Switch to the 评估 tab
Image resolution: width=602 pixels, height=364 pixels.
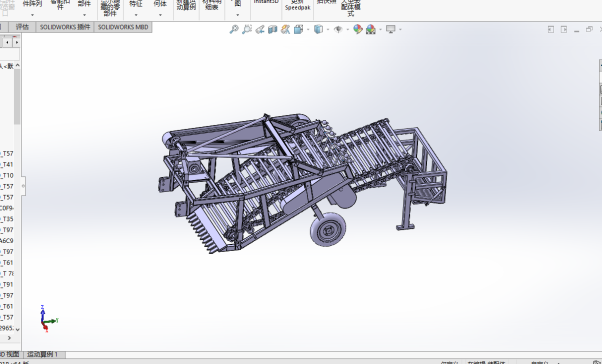pos(22,27)
